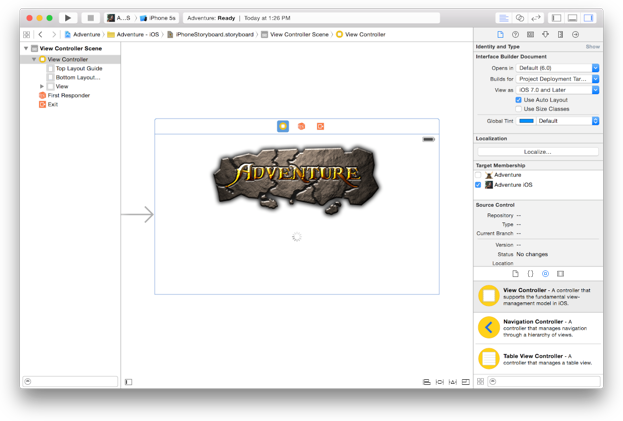Show the File inspector

tap(500, 35)
